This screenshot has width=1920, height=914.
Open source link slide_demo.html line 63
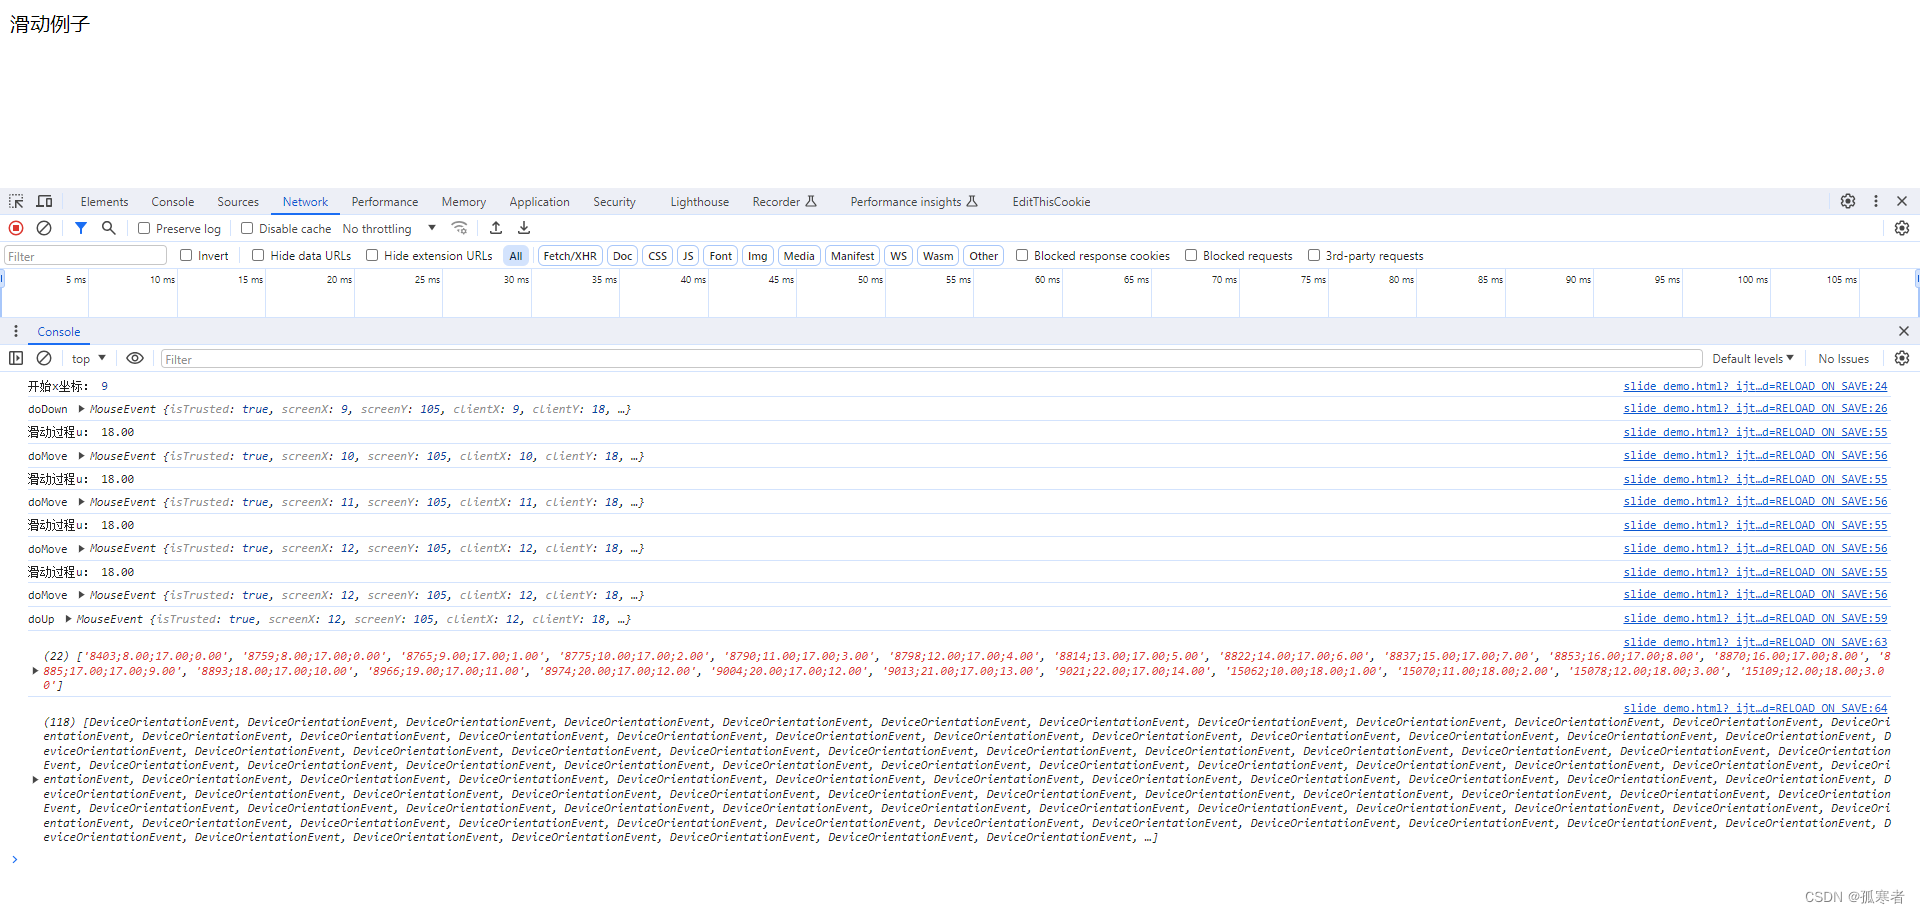coord(1755,642)
